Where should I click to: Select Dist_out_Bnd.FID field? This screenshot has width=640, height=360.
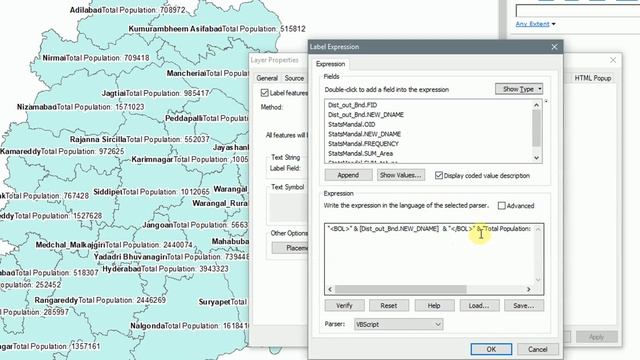tap(353, 105)
